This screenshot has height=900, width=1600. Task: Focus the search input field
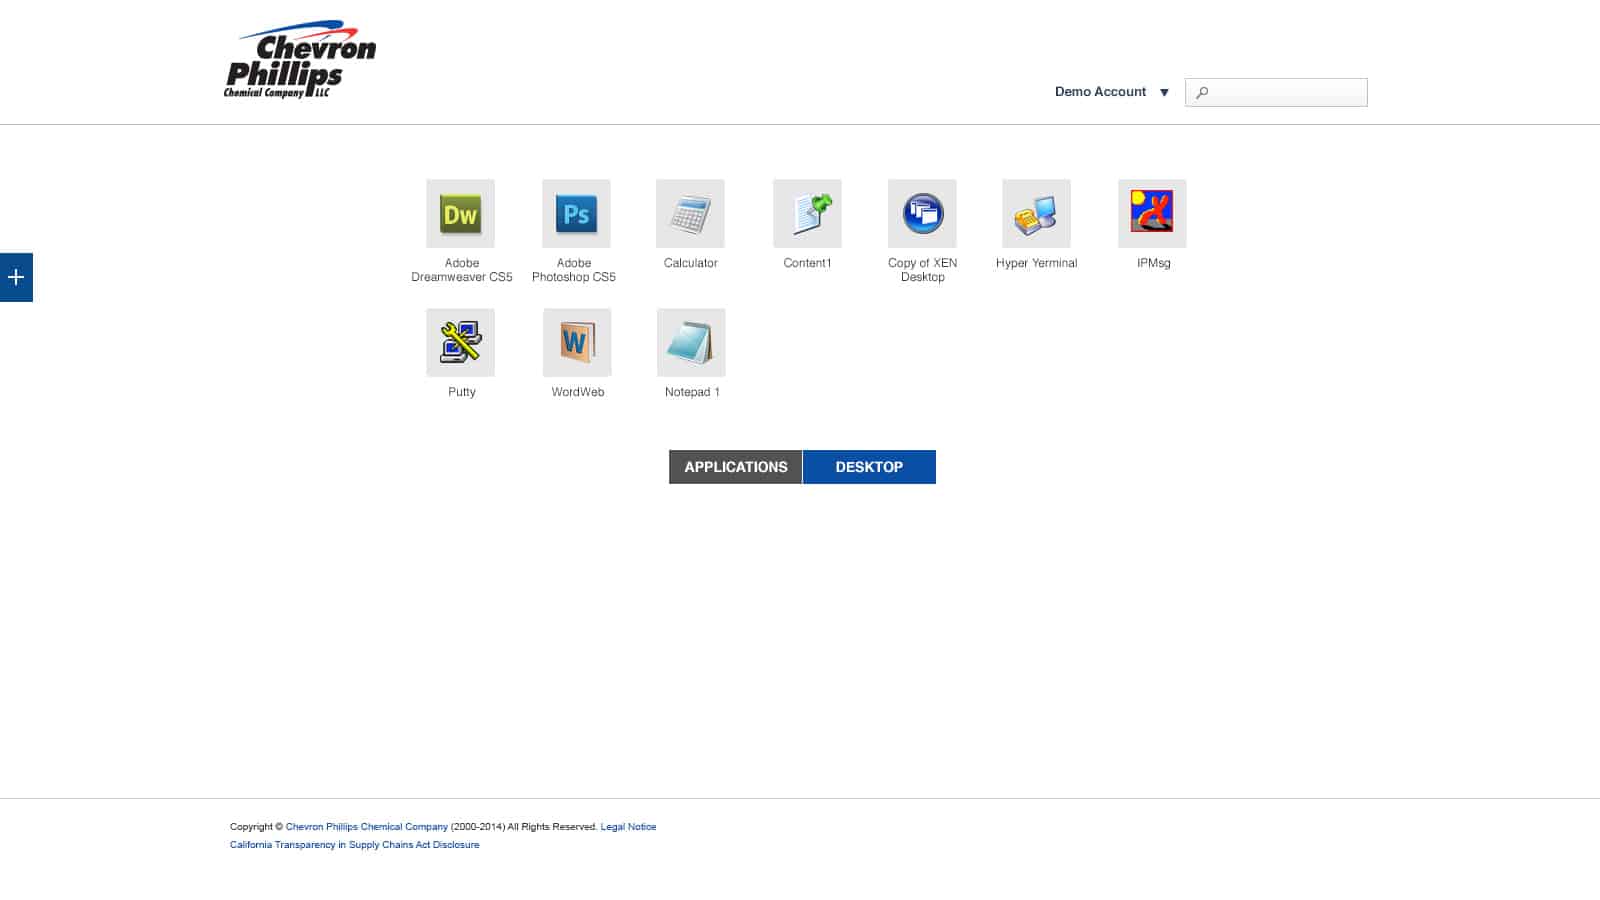coord(1276,92)
